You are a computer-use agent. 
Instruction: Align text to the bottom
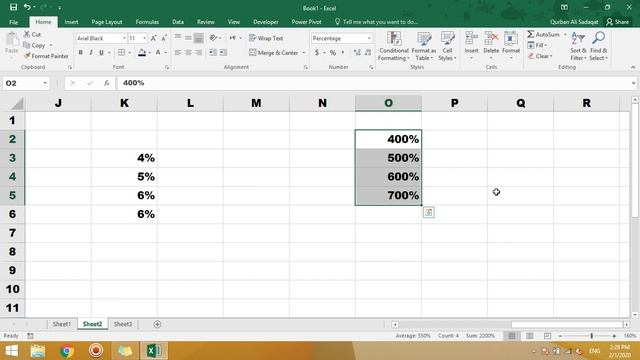[198, 38]
